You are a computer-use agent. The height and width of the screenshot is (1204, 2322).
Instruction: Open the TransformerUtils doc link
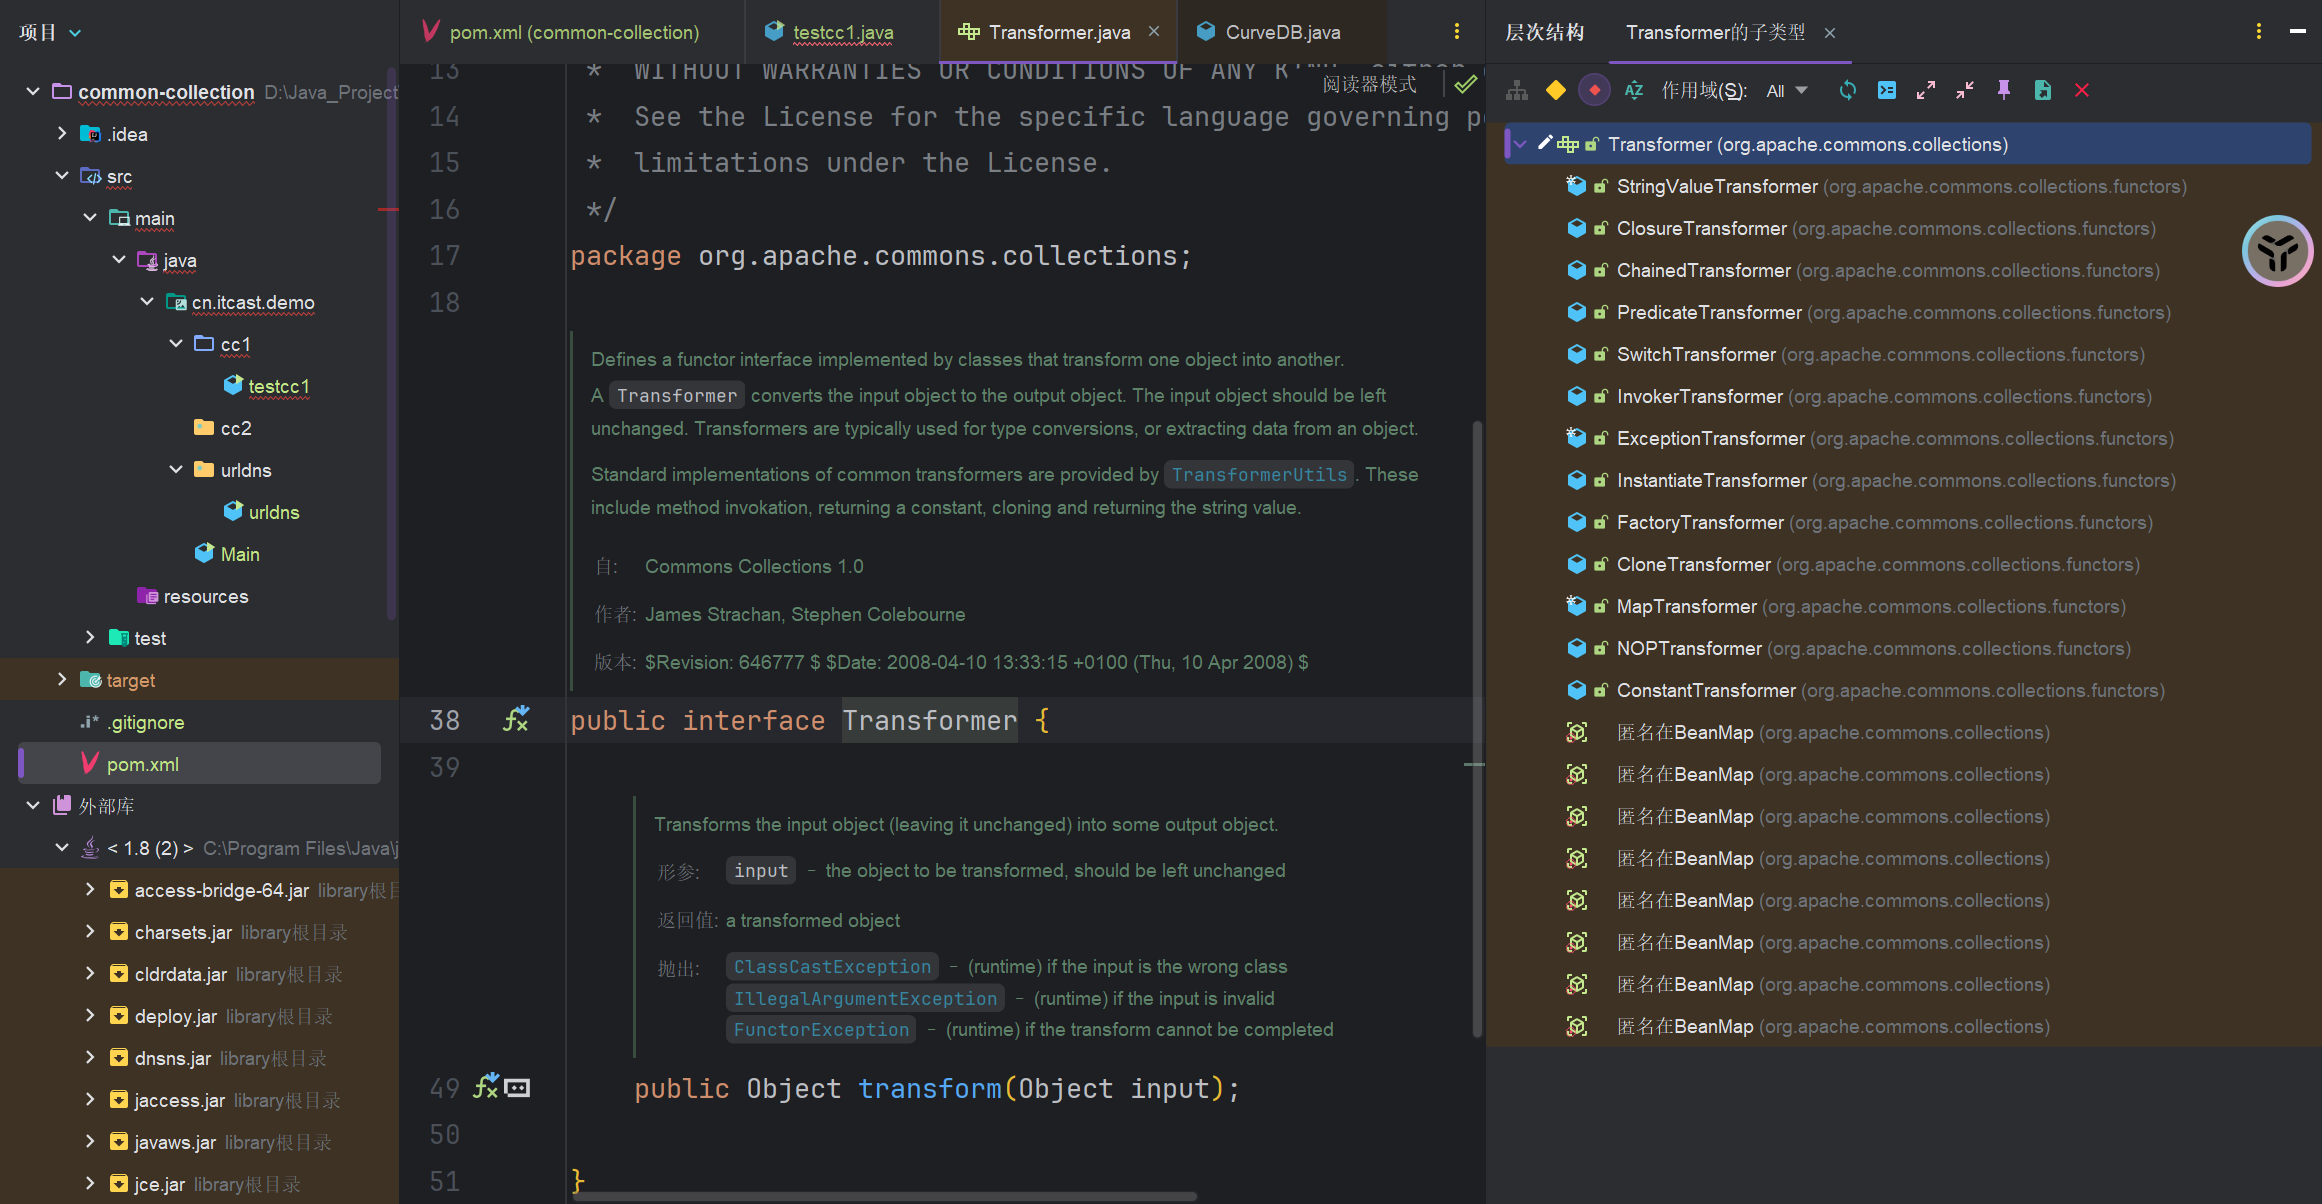pos(1258,475)
